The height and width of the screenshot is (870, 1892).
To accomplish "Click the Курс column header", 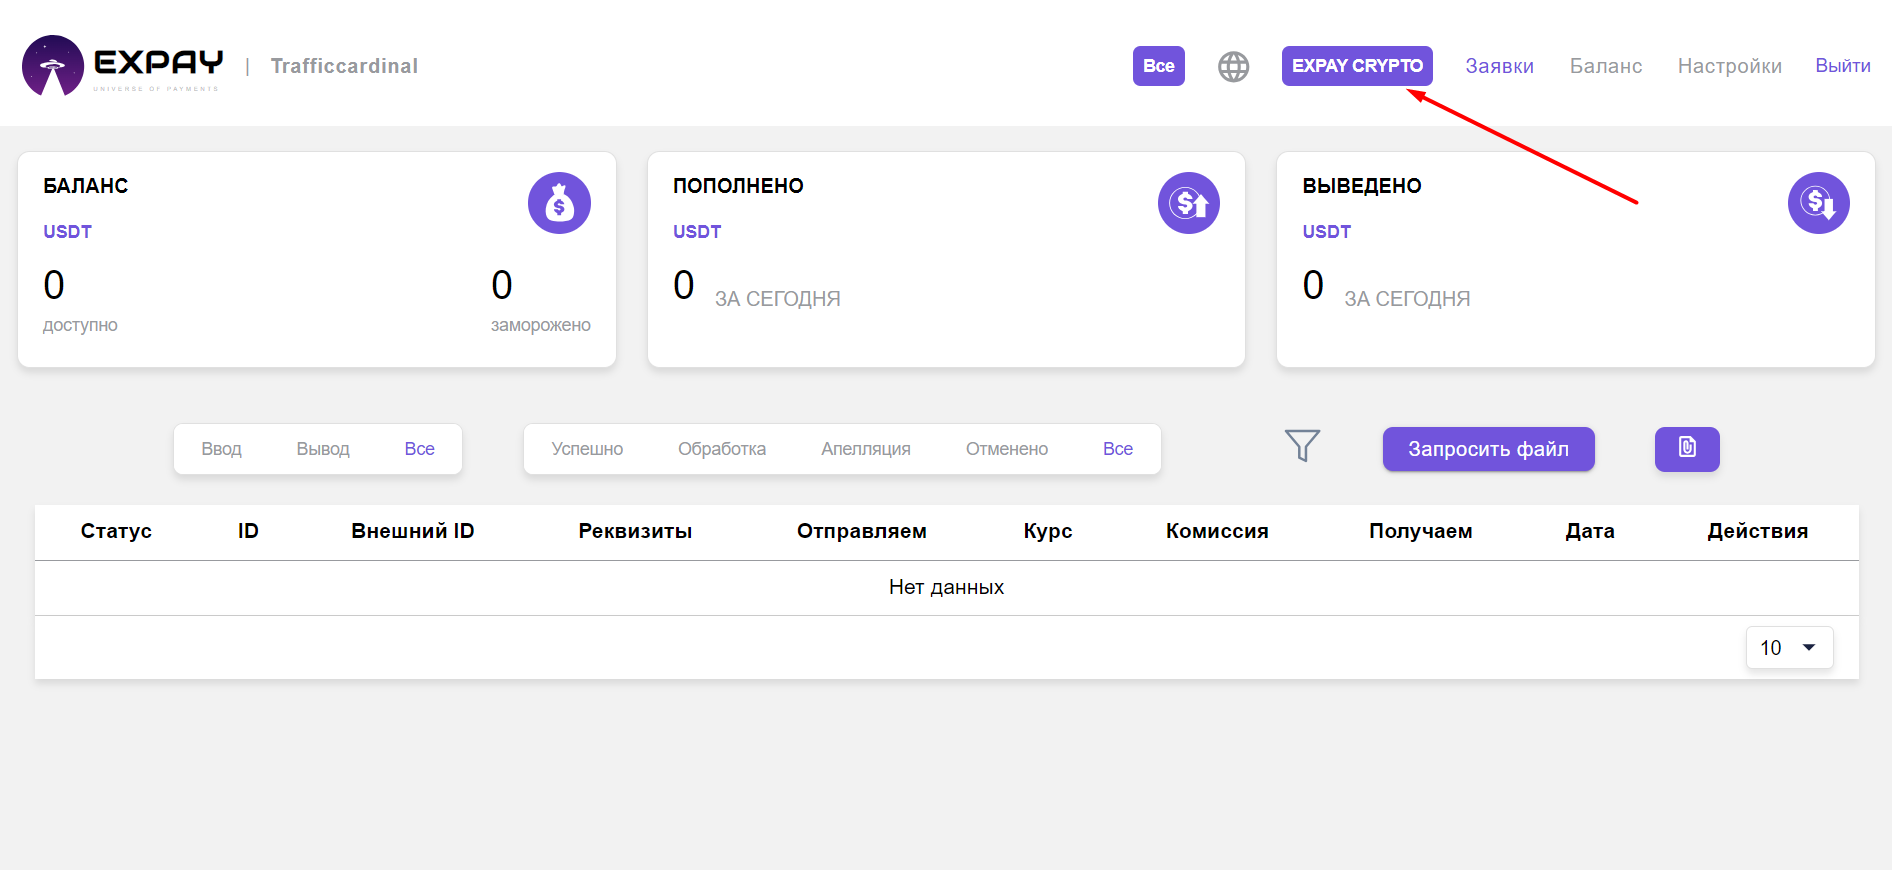I will (x=1048, y=531).
